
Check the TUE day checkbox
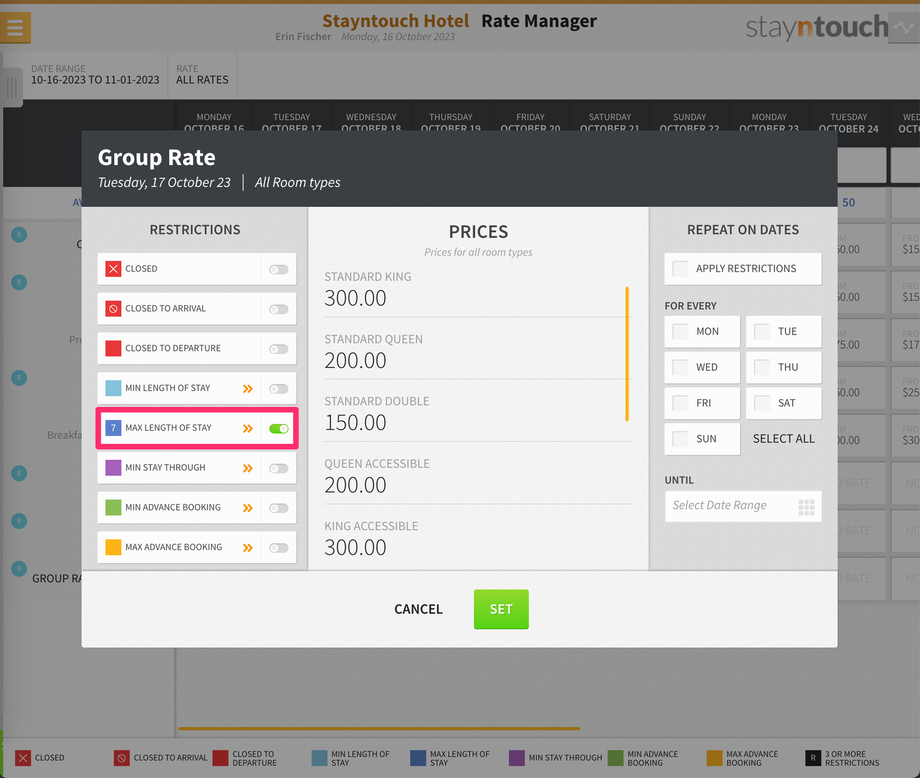click(762, 332)
